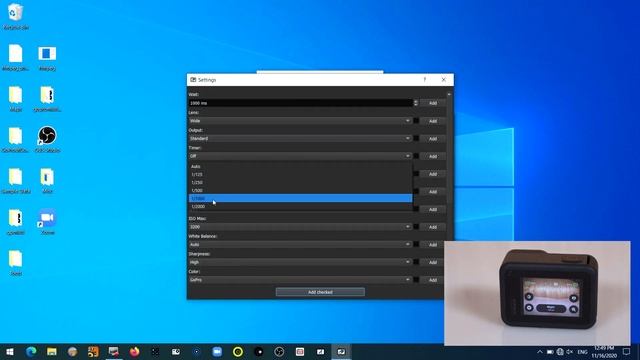Screen dimensions: 640x360
Task: Choose 1/2000 in the open shutter list
Action: [300, 207]
